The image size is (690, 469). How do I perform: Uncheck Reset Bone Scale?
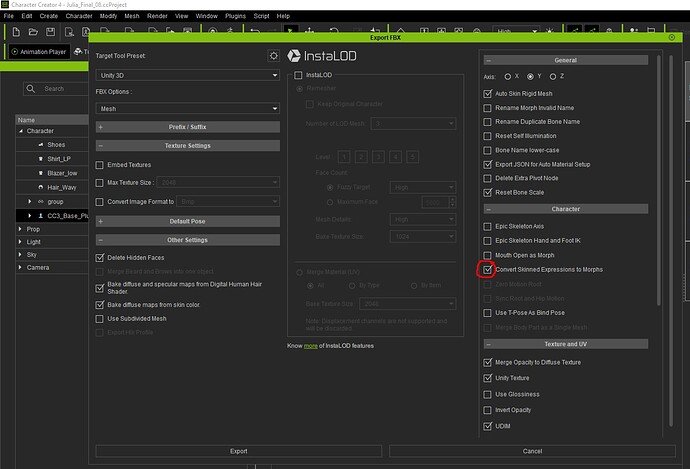click(487, 193)
